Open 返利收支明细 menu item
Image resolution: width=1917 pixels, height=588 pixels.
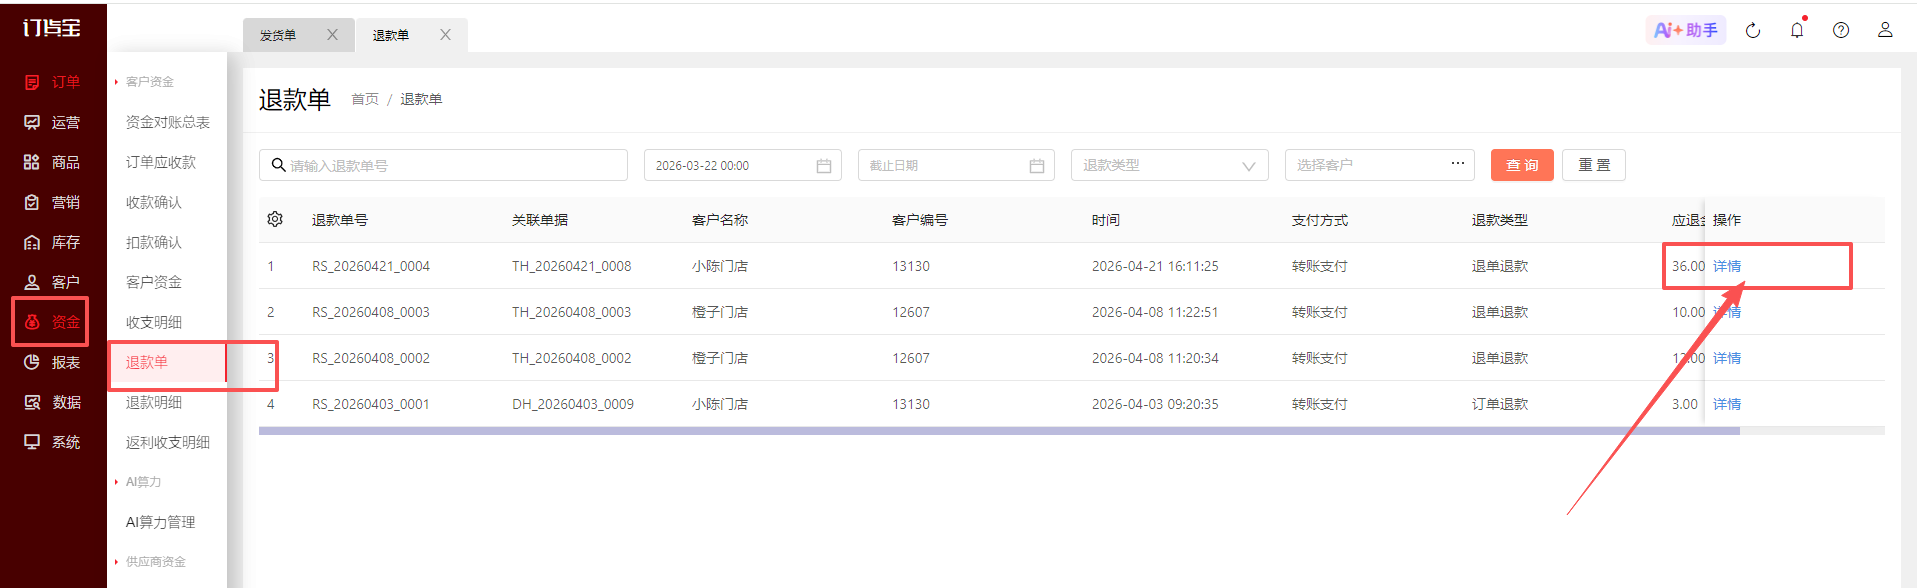pyautogui.click(x=167, y=442)
